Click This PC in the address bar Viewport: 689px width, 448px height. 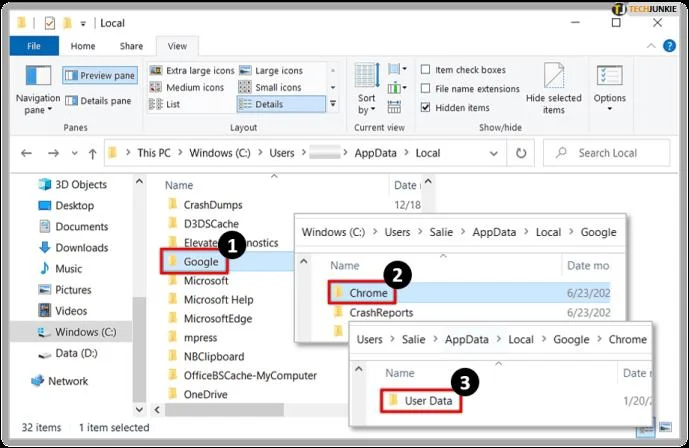pyautogui.click(x=154, y=153)
